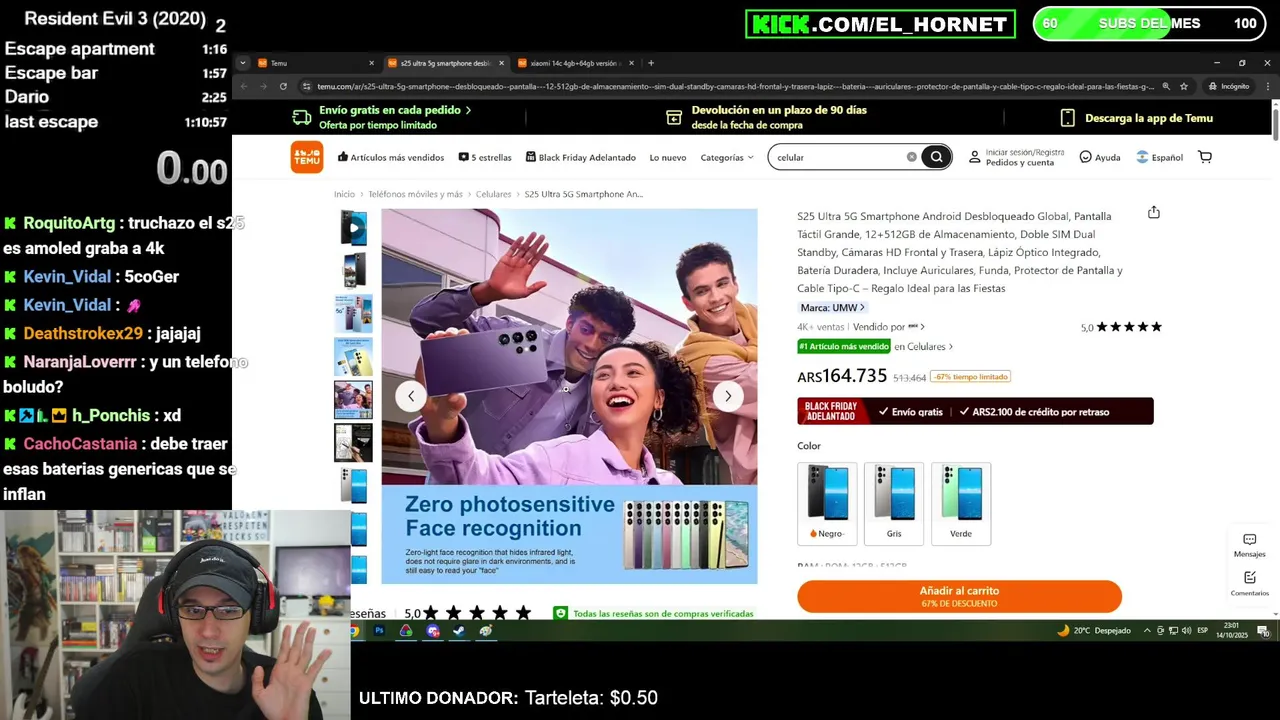Click Teléfonos móviles y más breadcrumb

click(415, 194)
